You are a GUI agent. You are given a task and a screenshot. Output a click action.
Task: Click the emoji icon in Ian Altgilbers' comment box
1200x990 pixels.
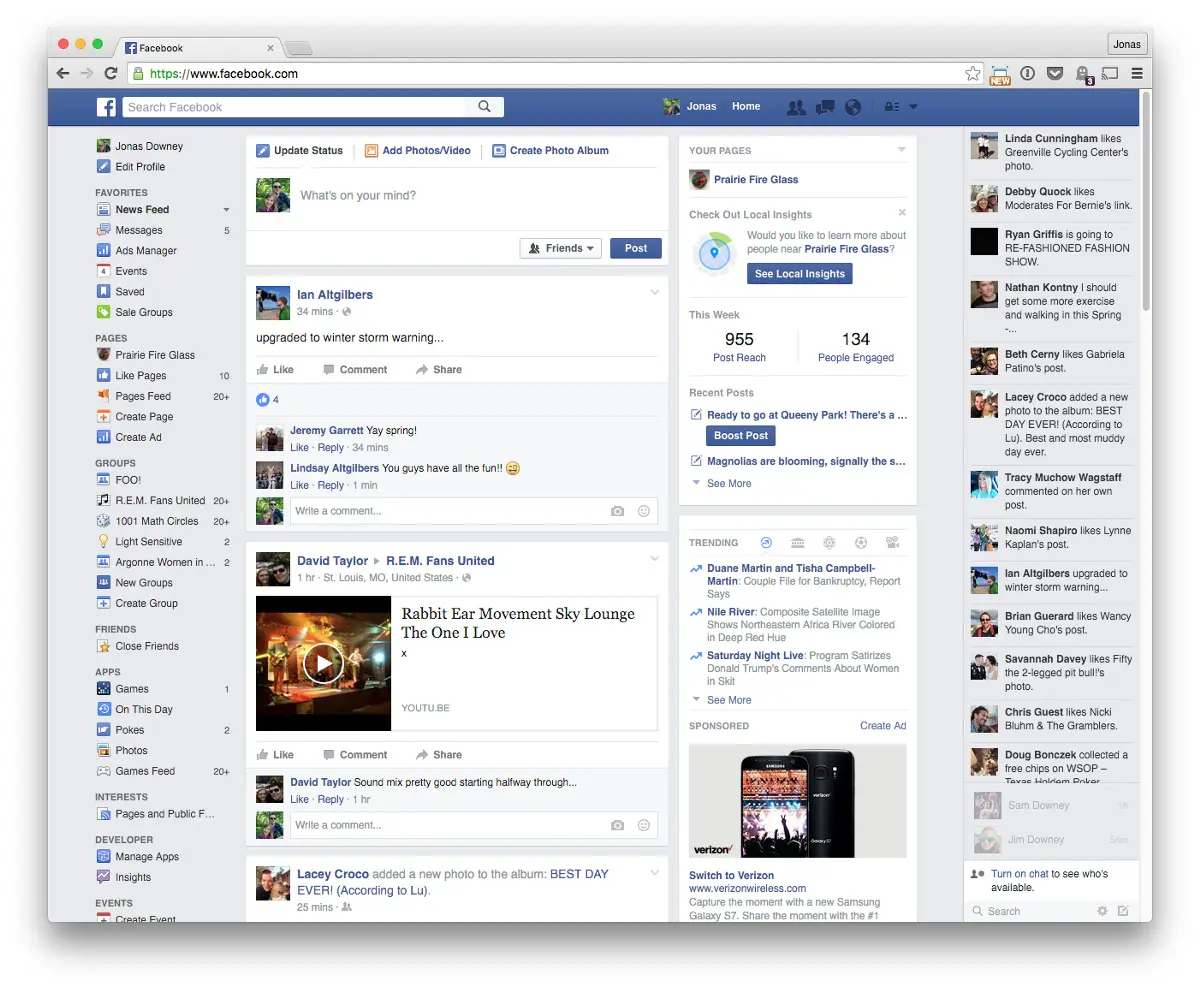[643, 511]
